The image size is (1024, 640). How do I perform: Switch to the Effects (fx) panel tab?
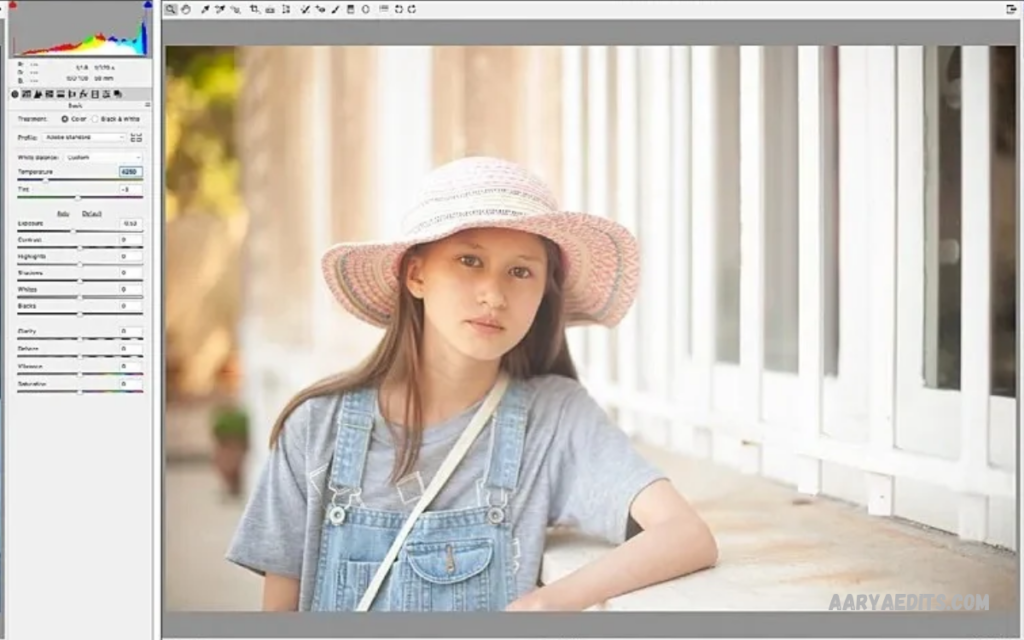point(84,95)
